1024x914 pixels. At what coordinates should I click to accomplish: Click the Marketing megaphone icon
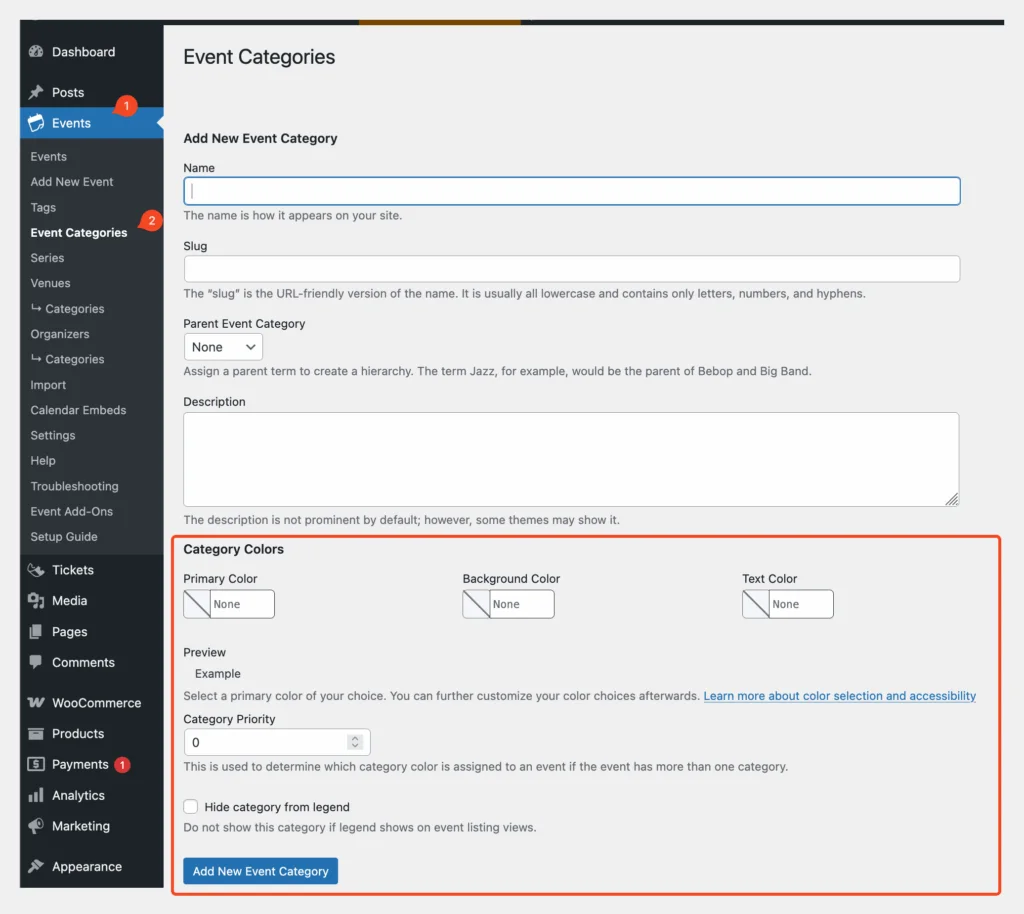(x=36, y=825)
